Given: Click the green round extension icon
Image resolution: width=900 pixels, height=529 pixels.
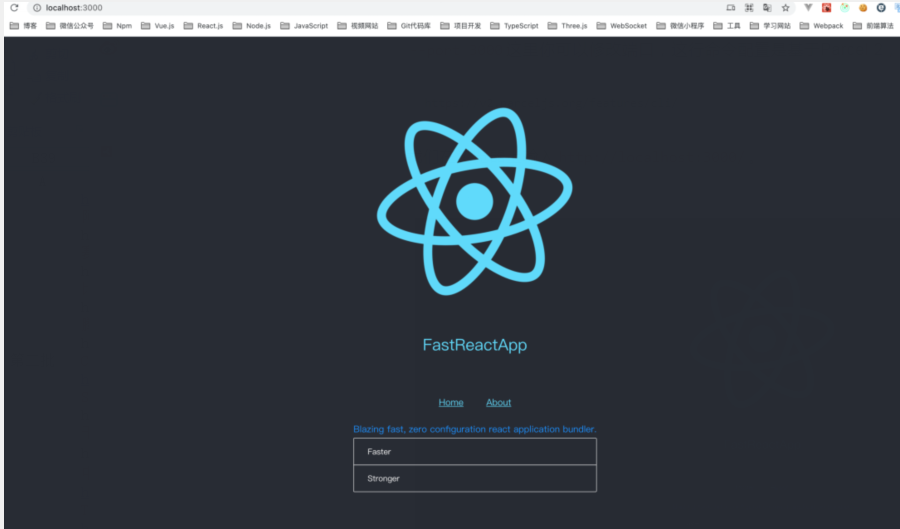Looking at the screenshot, I should click(844, 8).
